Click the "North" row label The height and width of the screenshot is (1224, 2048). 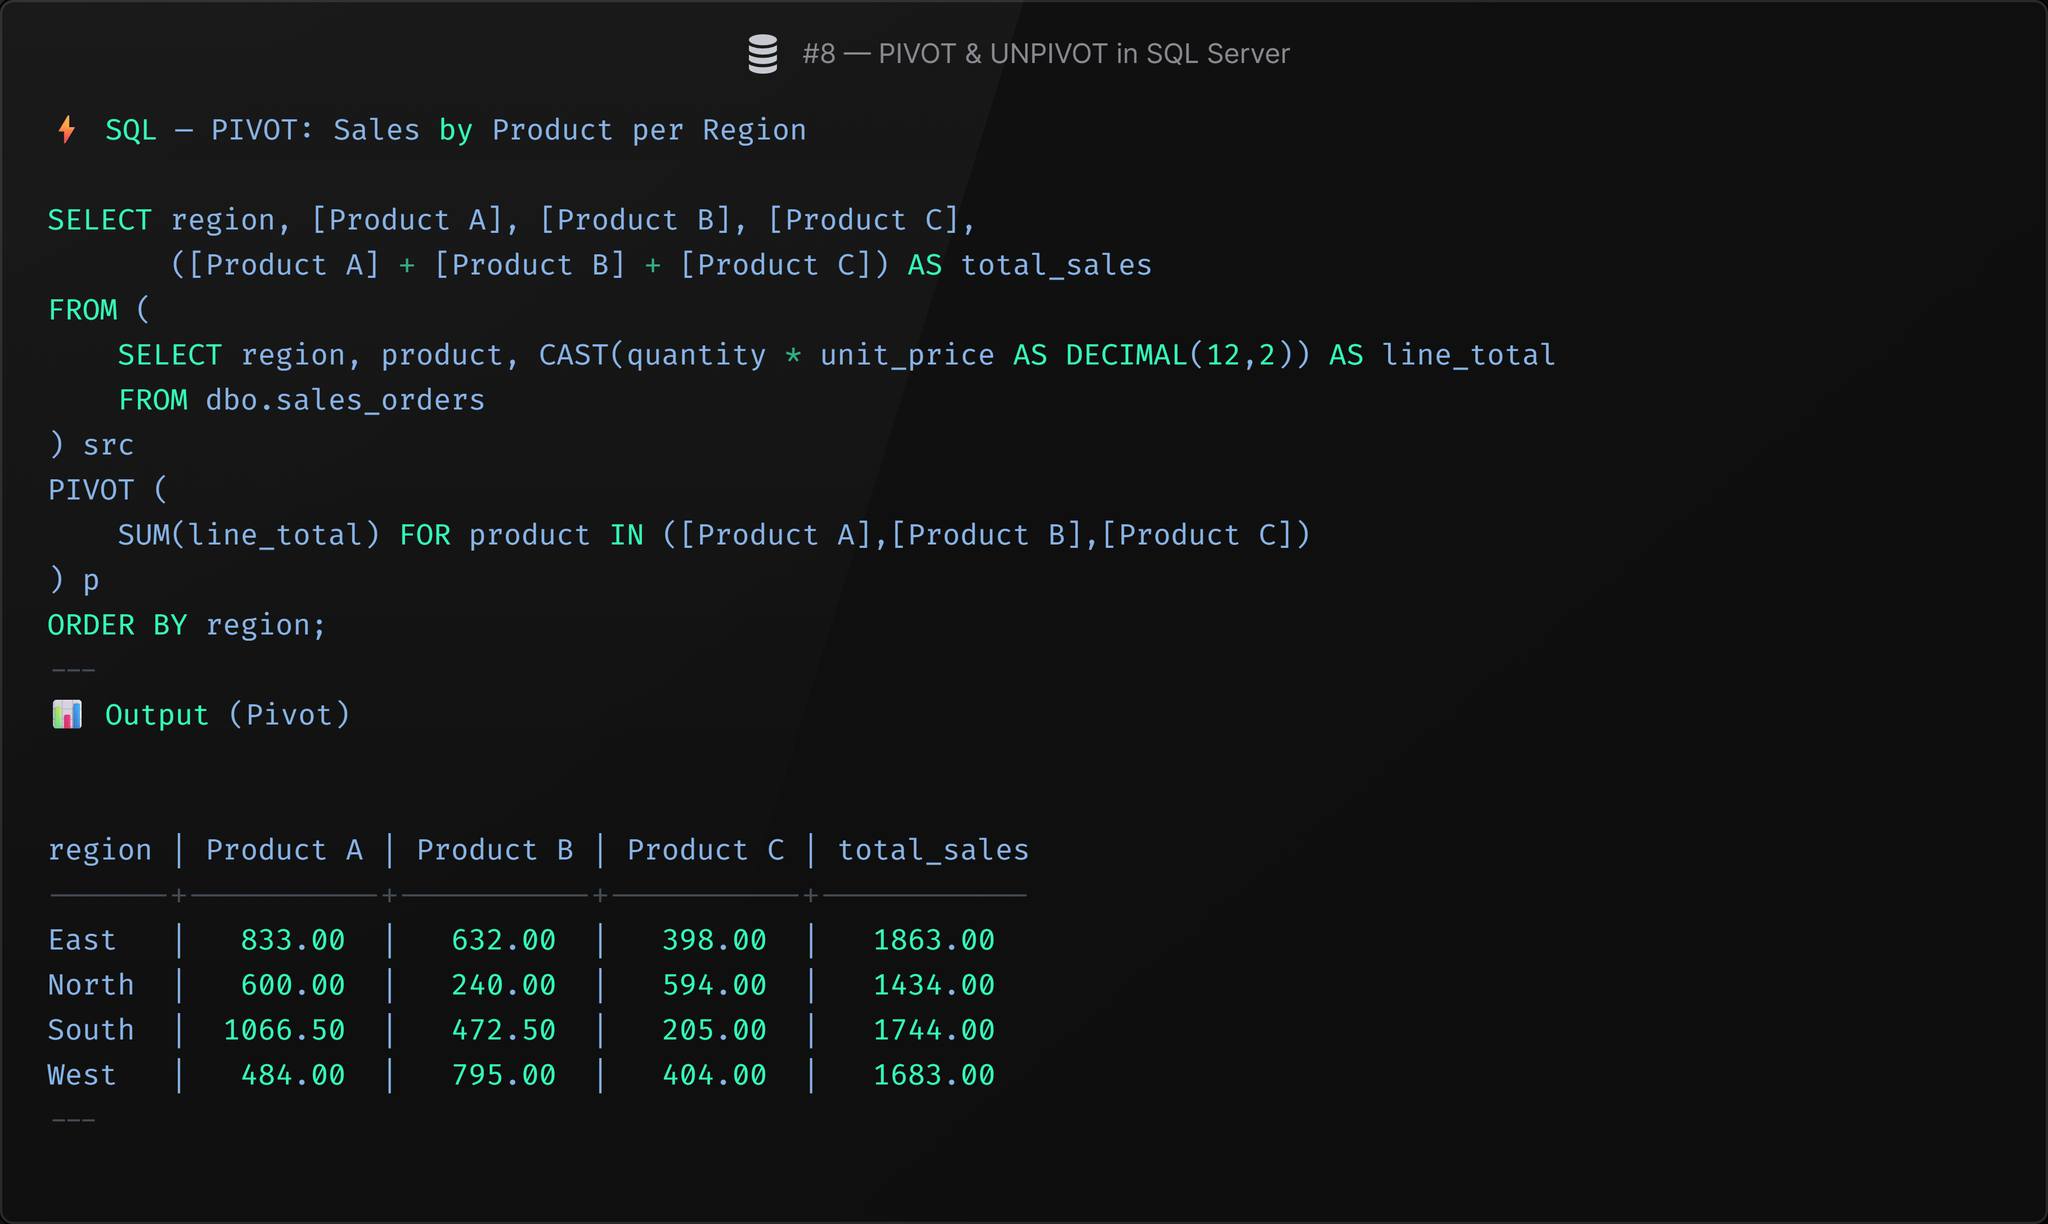(91, 985)
